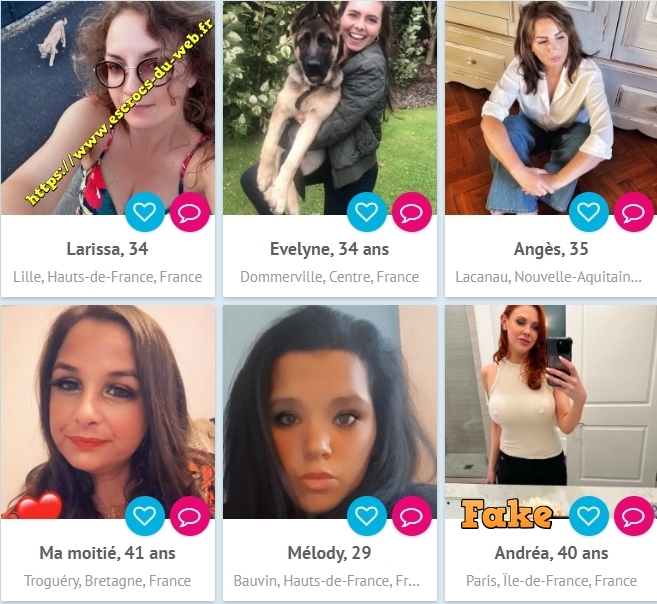Open chat with Larissa
The height and width of the screenshot is (604, 657).
tap(190, 212)
